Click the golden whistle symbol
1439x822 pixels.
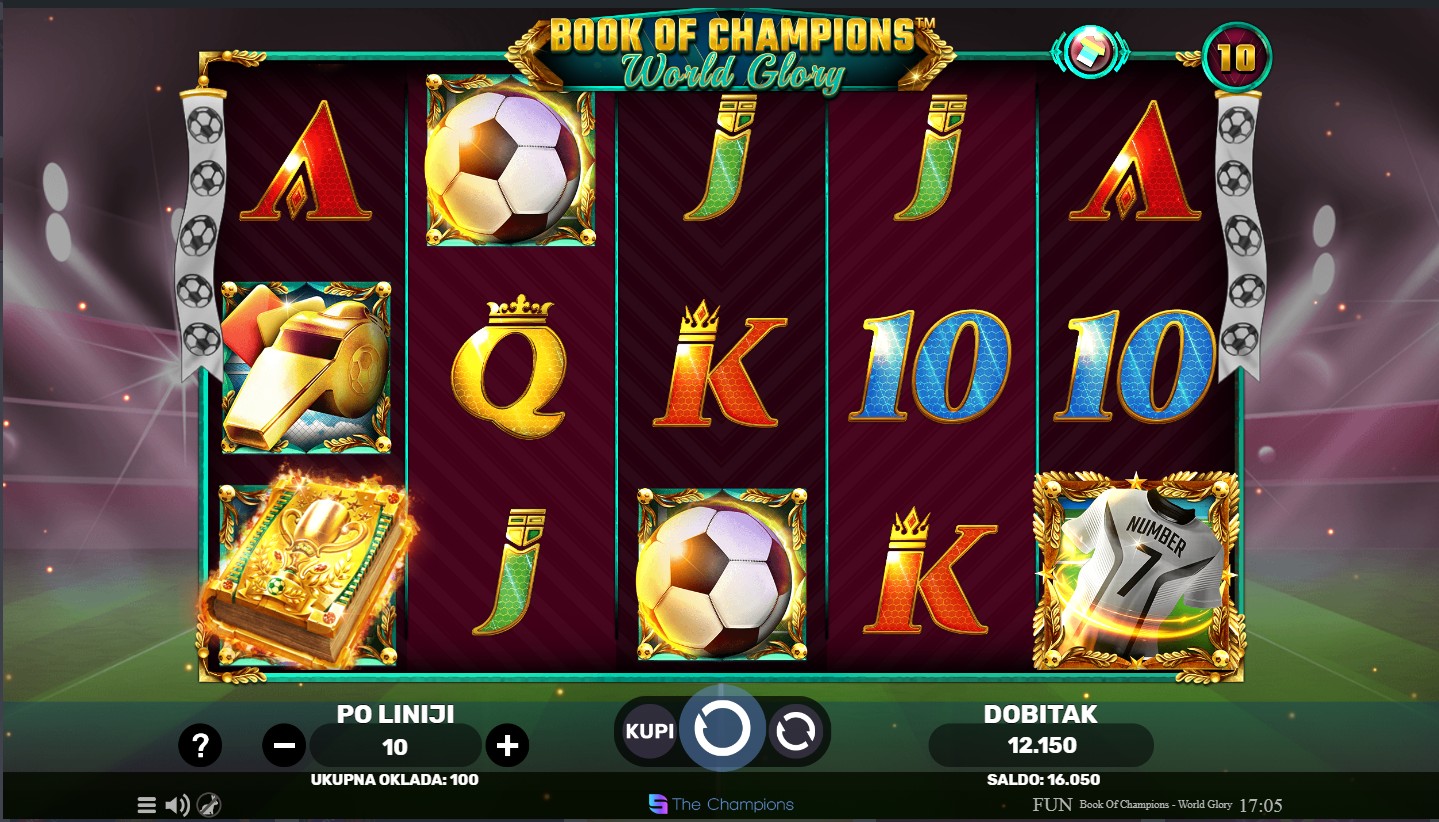(x=306, y=367)
